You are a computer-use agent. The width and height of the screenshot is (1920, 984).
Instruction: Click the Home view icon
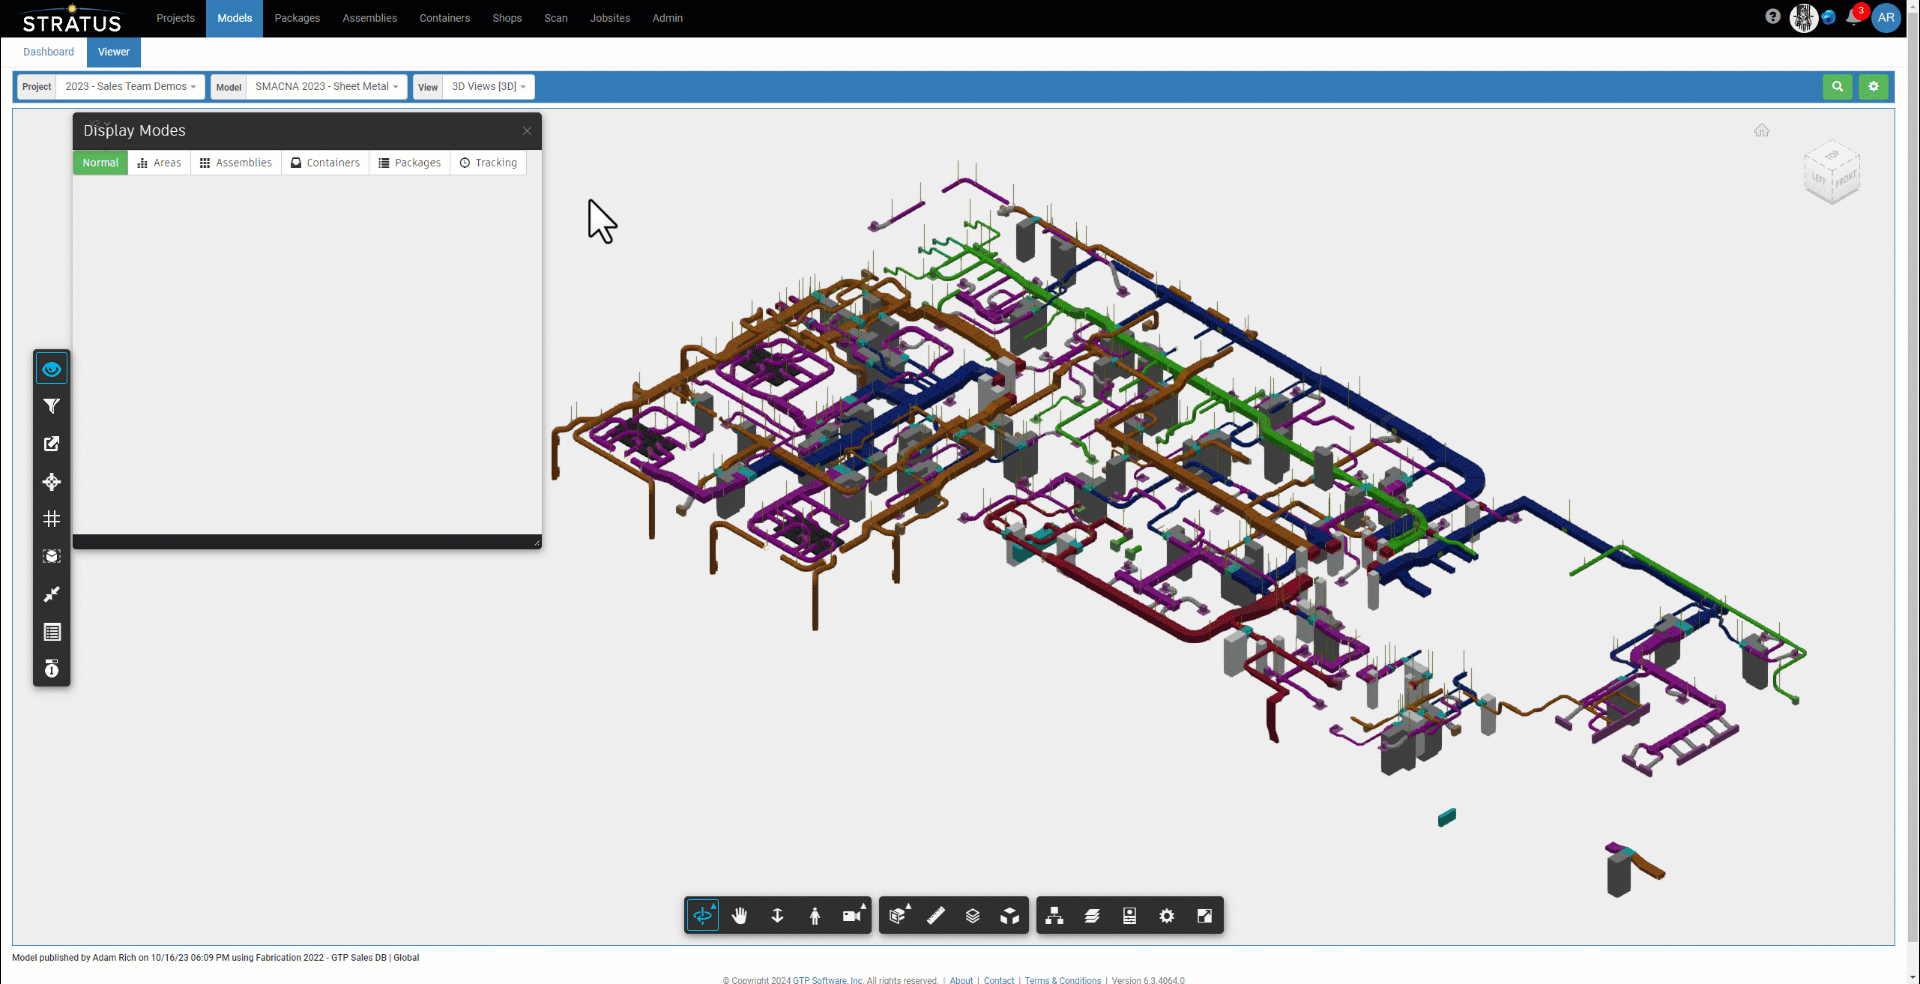point(1762,131)
